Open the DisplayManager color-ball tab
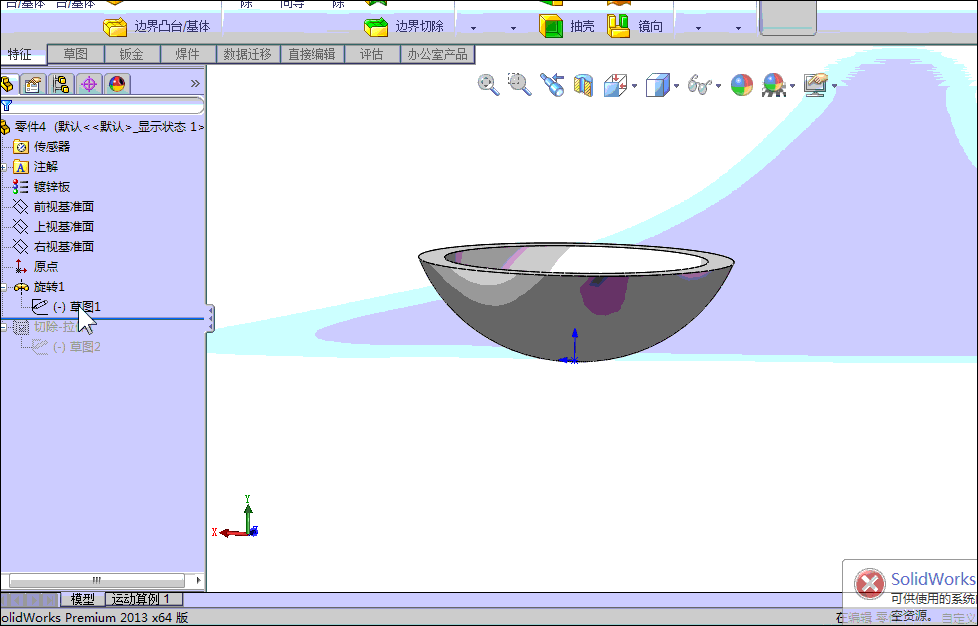Image resolution: width=978 pixels, height=626 pixels. point(117,84)
